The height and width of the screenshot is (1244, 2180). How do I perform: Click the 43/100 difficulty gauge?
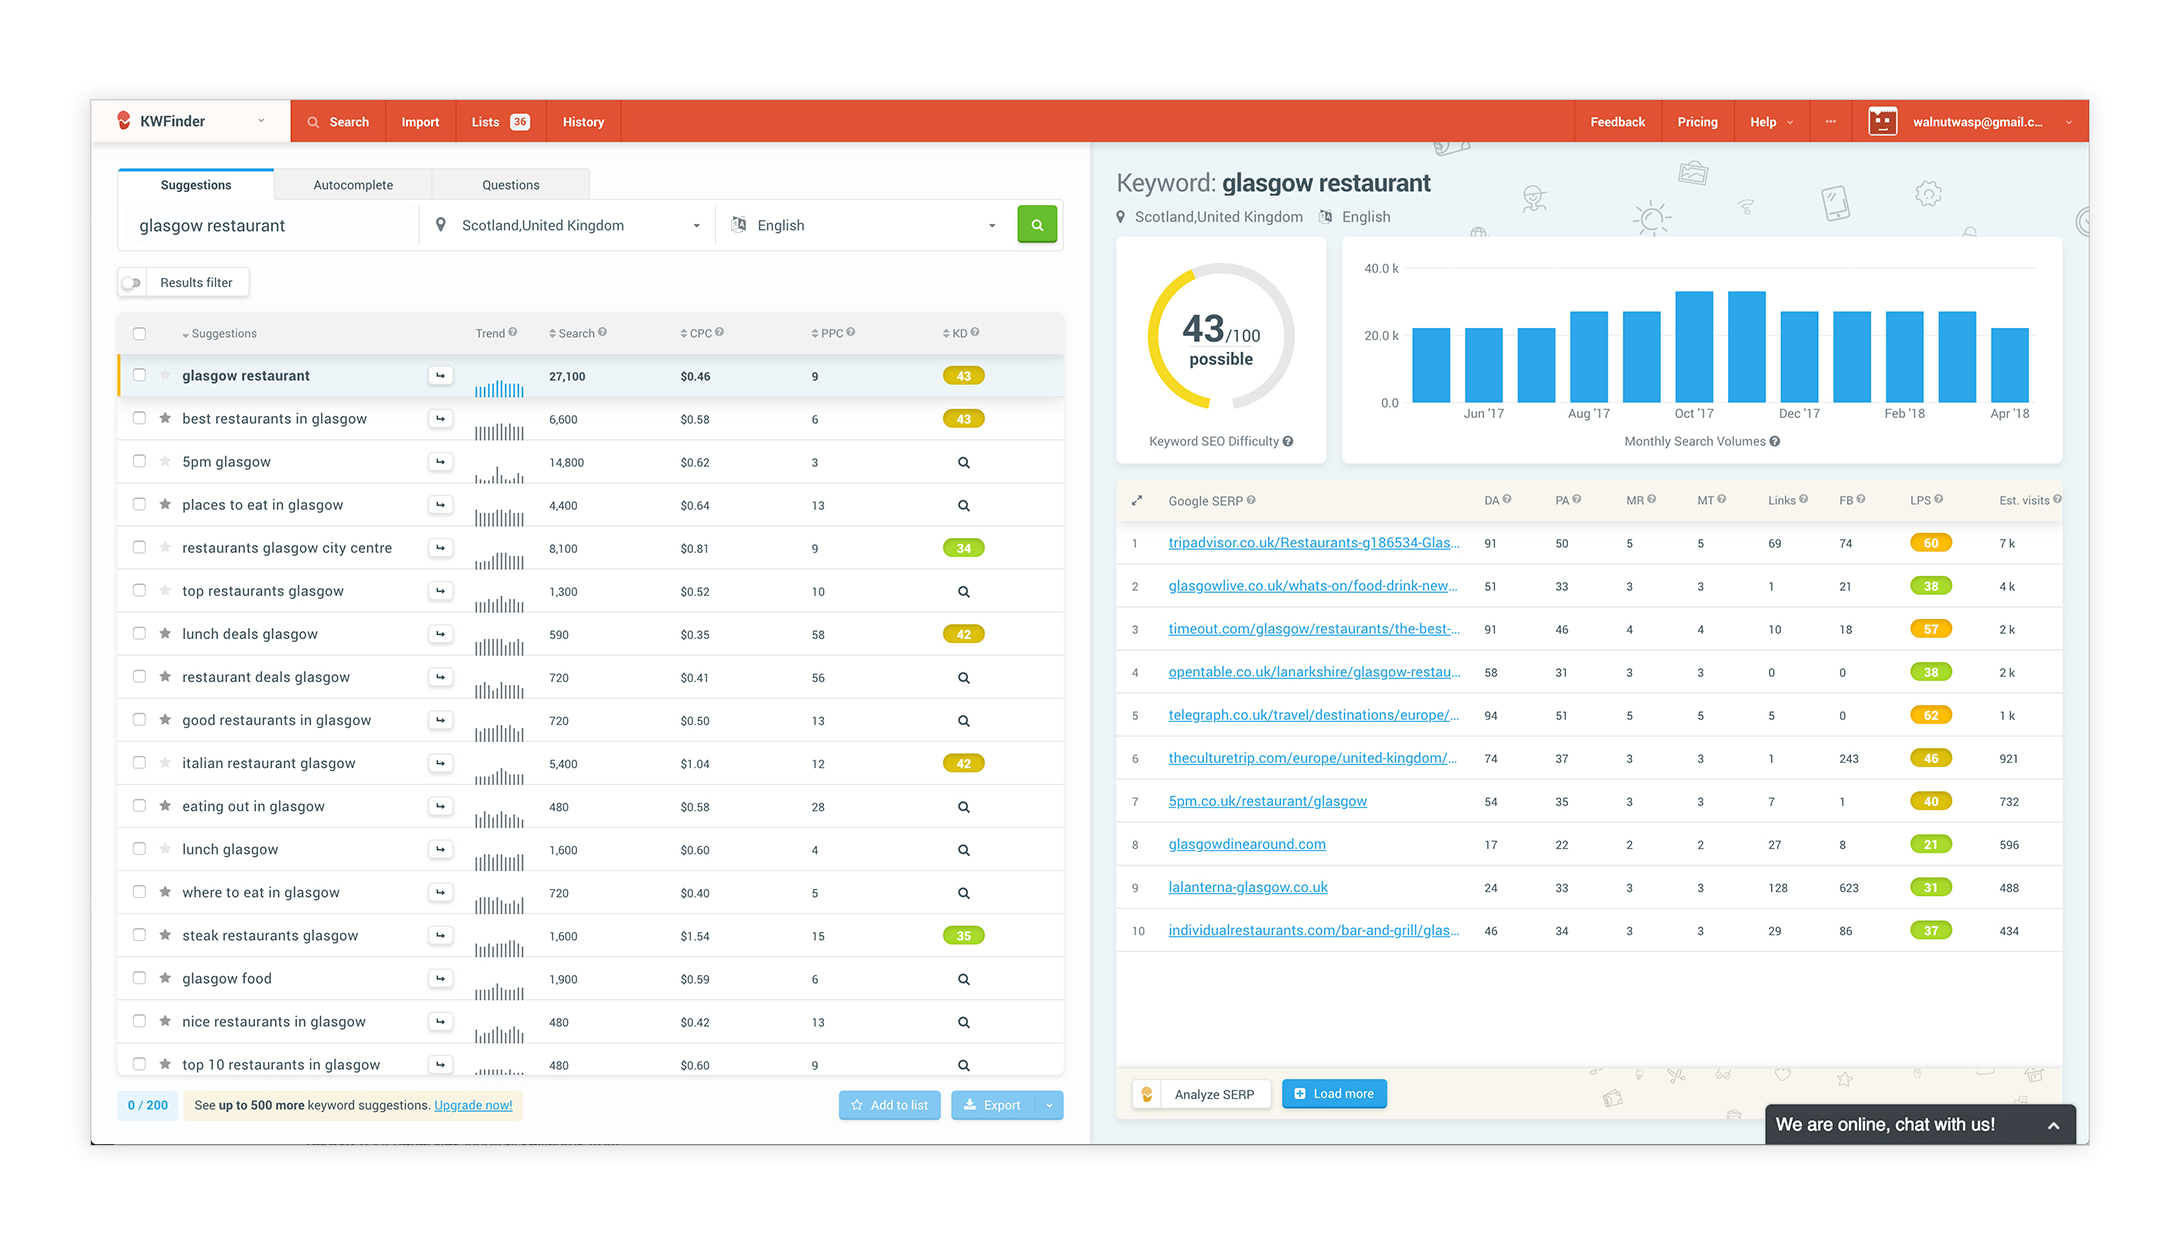coord(1221,337)
